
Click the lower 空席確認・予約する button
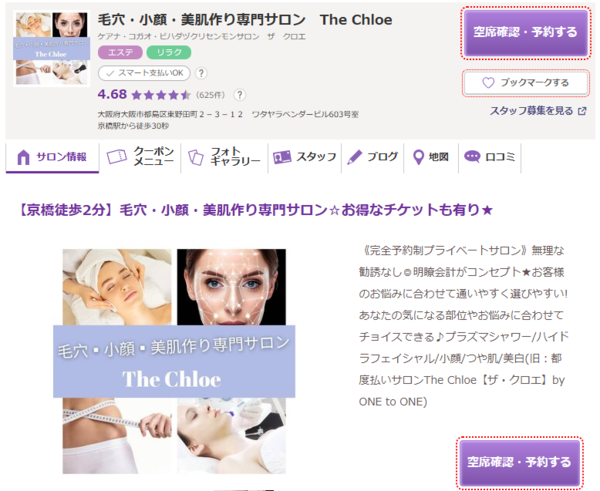[x=519, y=463]
